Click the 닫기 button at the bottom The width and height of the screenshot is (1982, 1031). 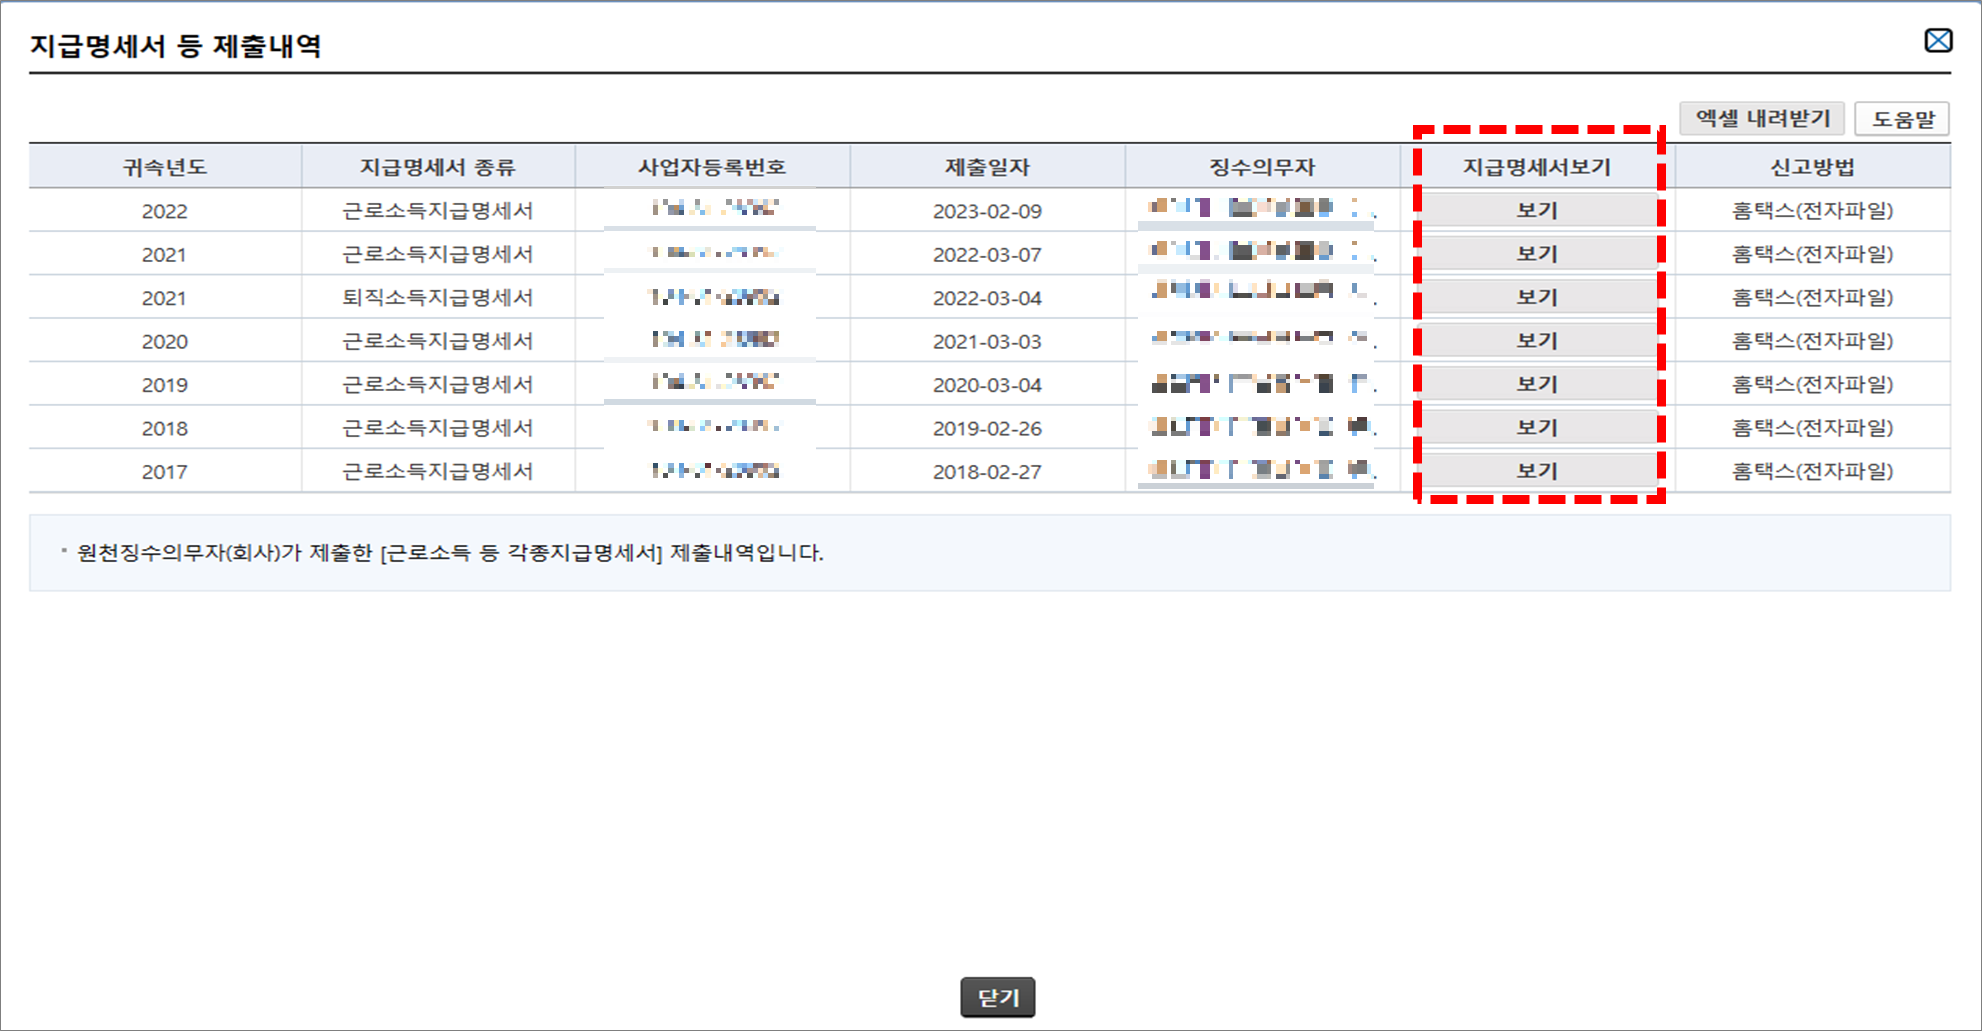(x=997, y=997)
